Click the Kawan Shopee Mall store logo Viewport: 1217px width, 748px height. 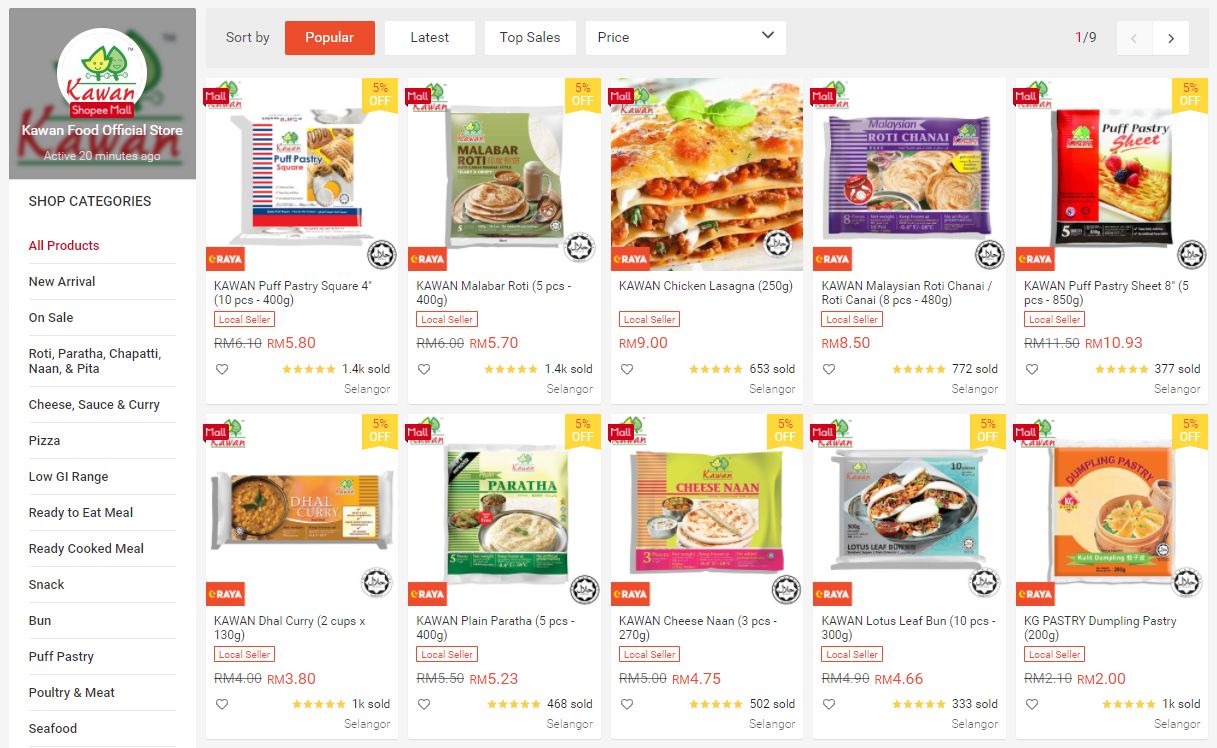102,73
